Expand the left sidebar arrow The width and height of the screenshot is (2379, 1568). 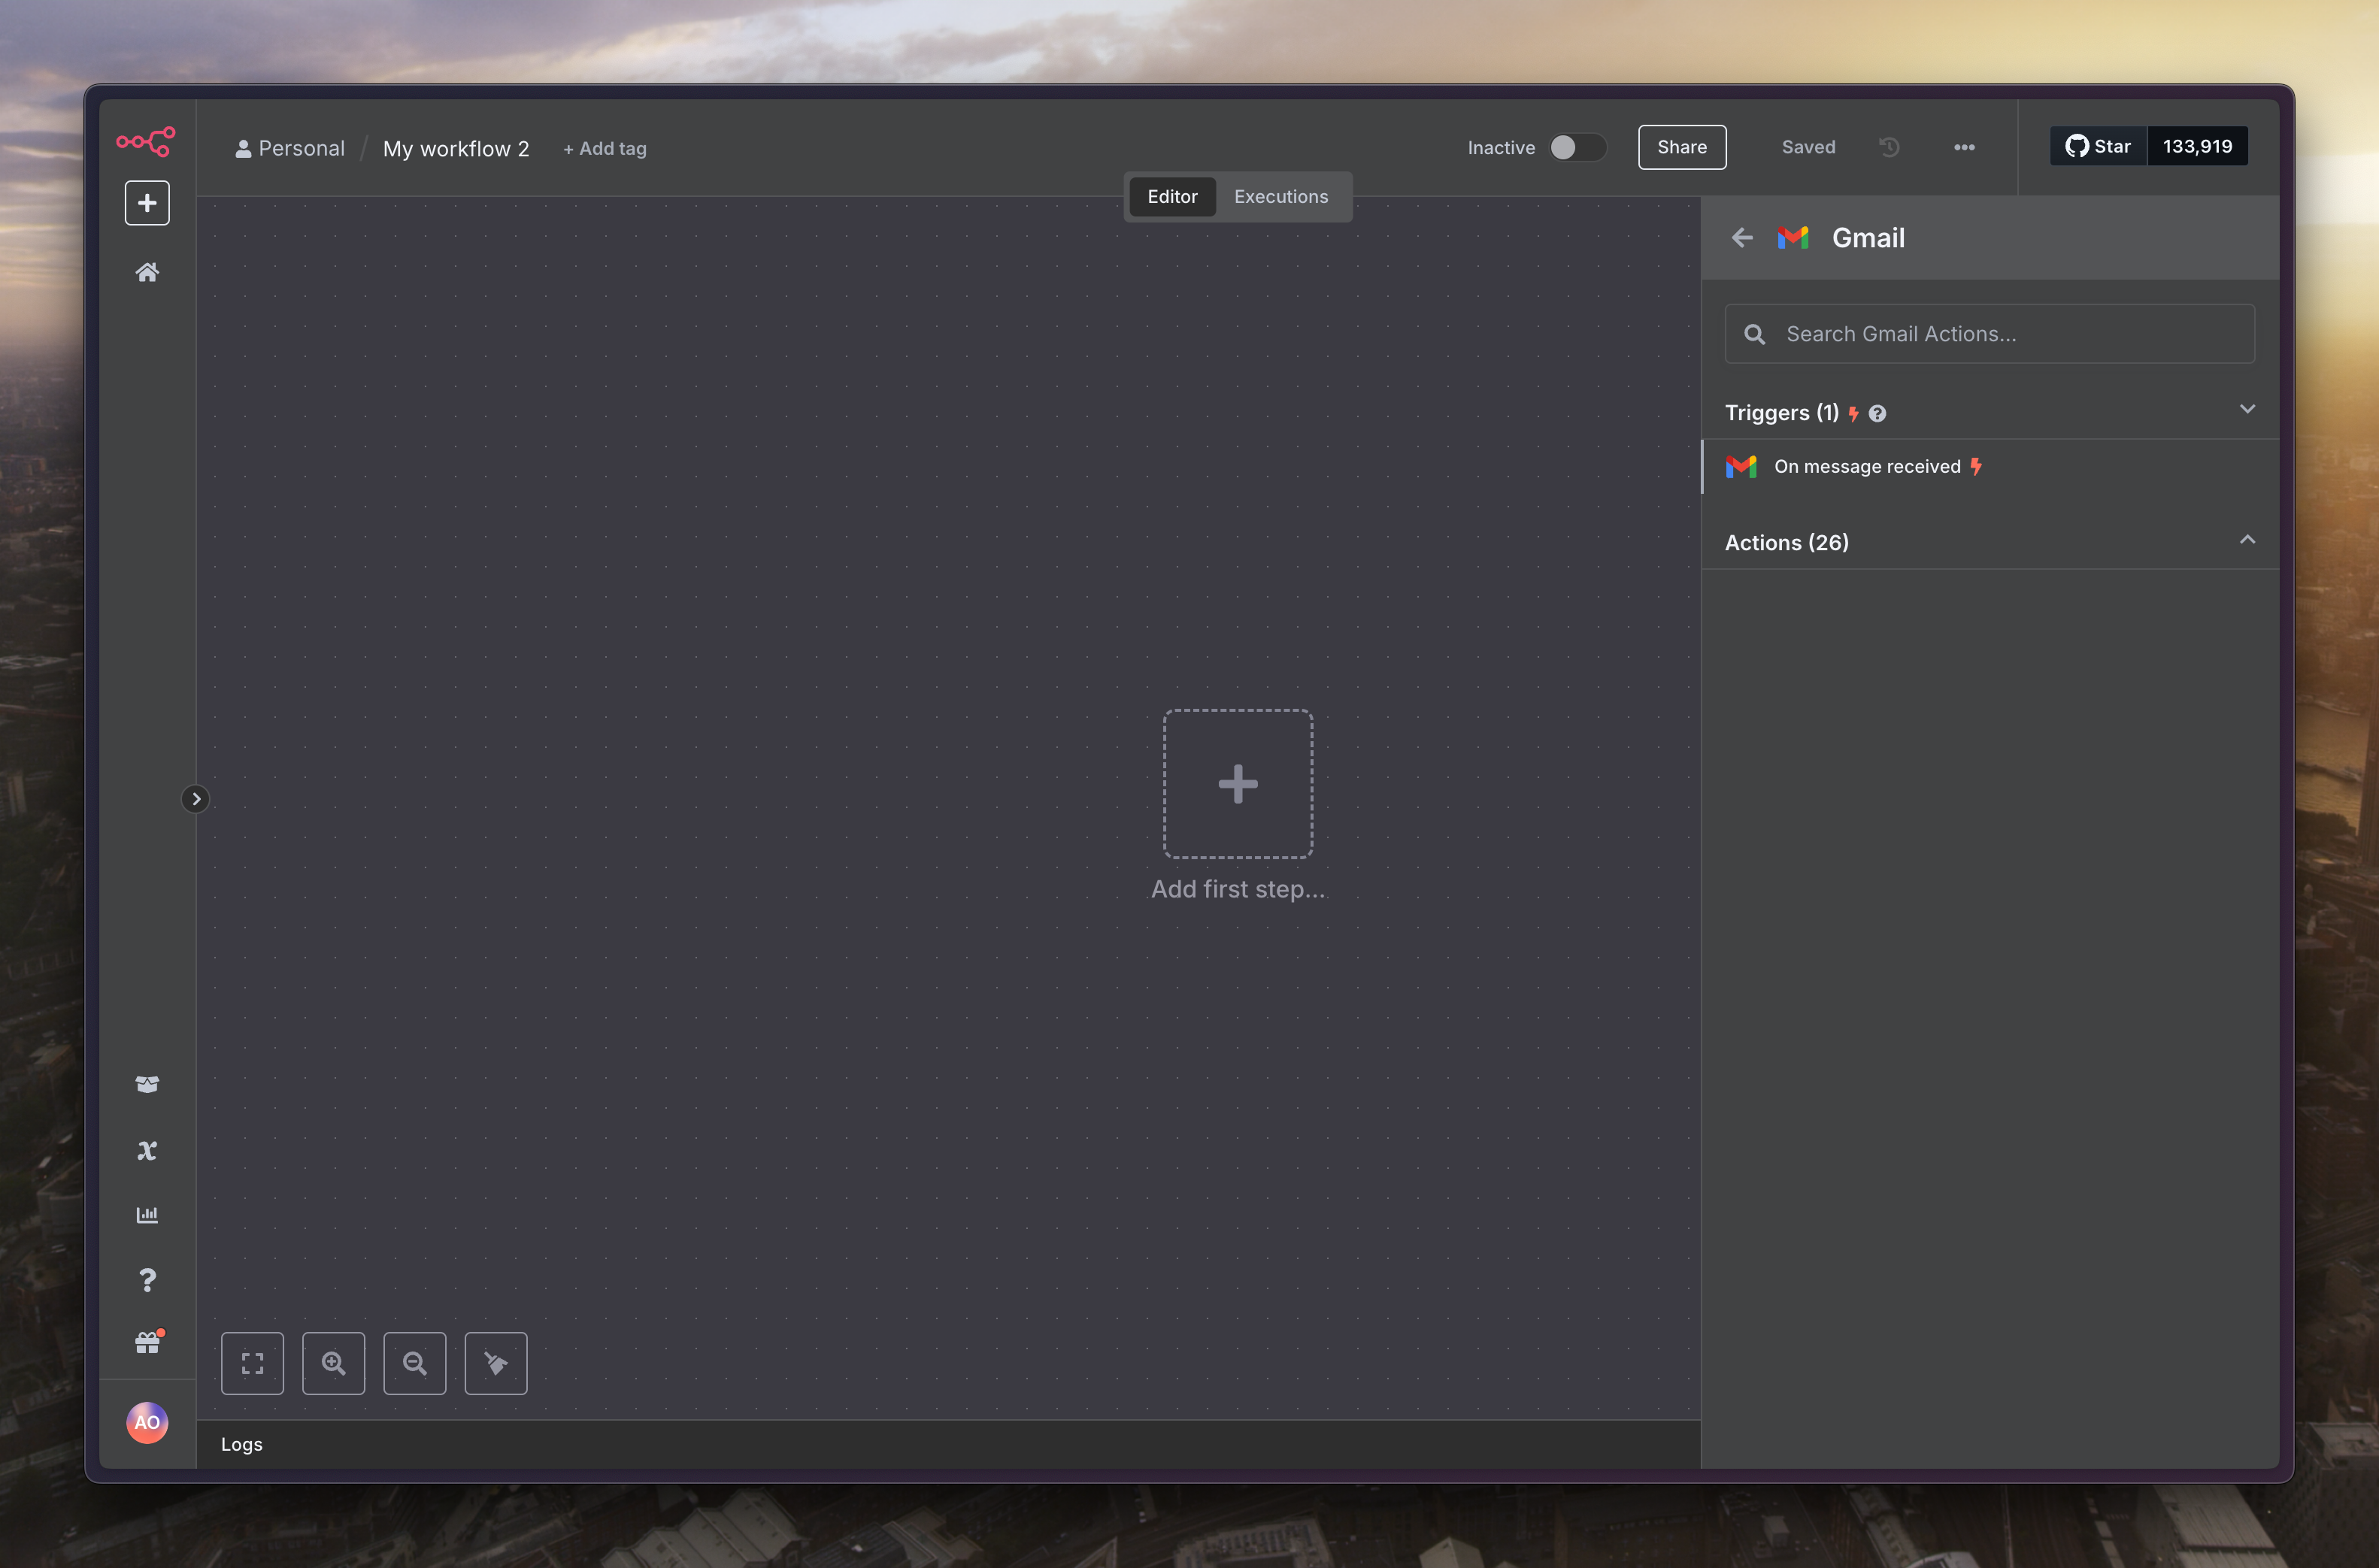click(x=196, y=799)
